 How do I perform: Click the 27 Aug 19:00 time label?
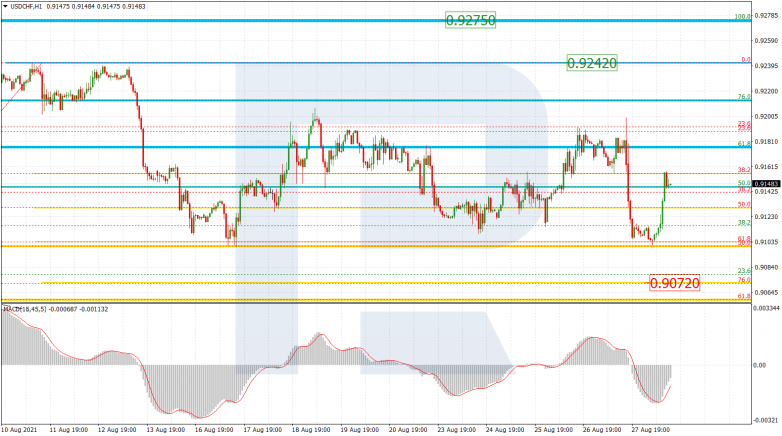click(650, 430)
